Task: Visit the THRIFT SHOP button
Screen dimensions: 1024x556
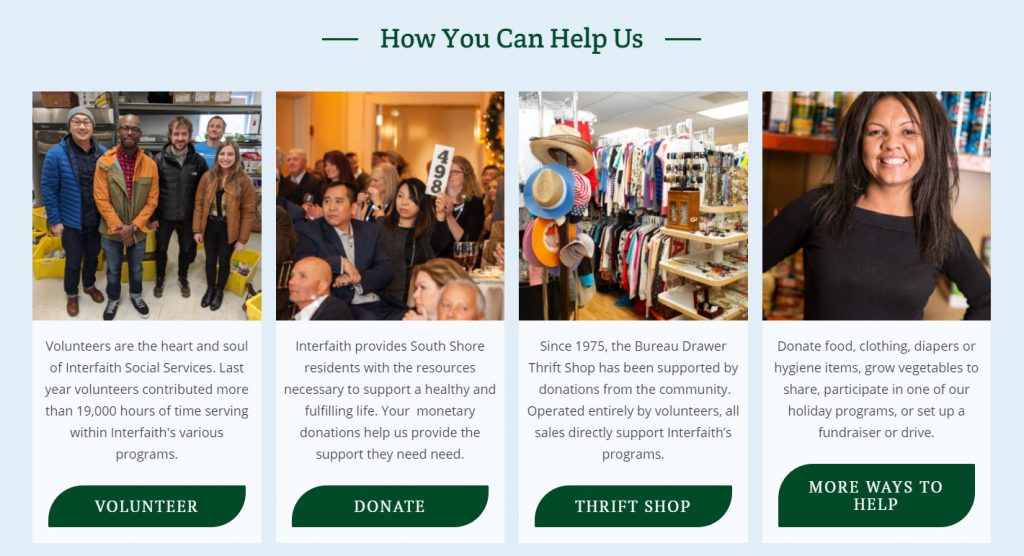Action: pyautogui.click(x=633, y=506)
